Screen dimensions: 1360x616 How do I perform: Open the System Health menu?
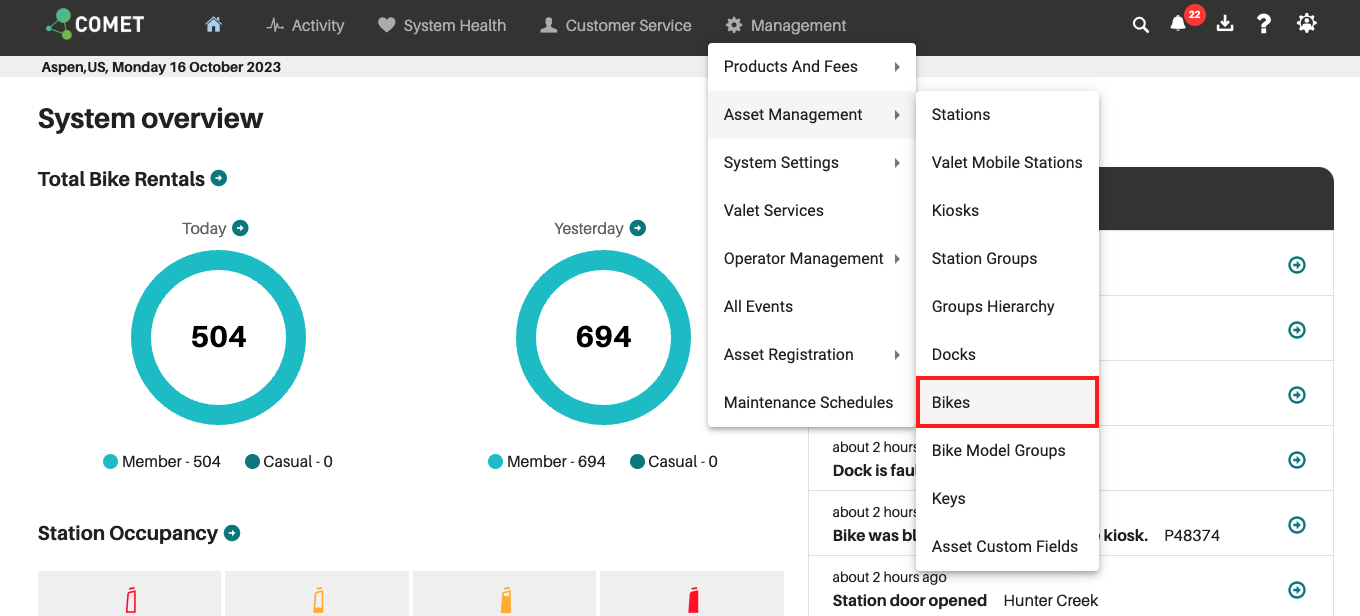(442, 25)
